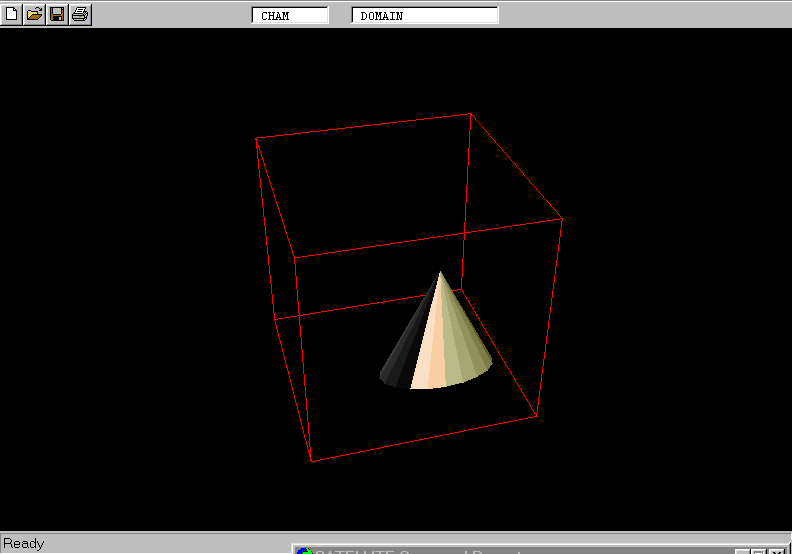The height and width of the screenshot is (554, 792).
Task: Select the DOMAIN text field
Action: pyautogui.click(x=425, y=16)
